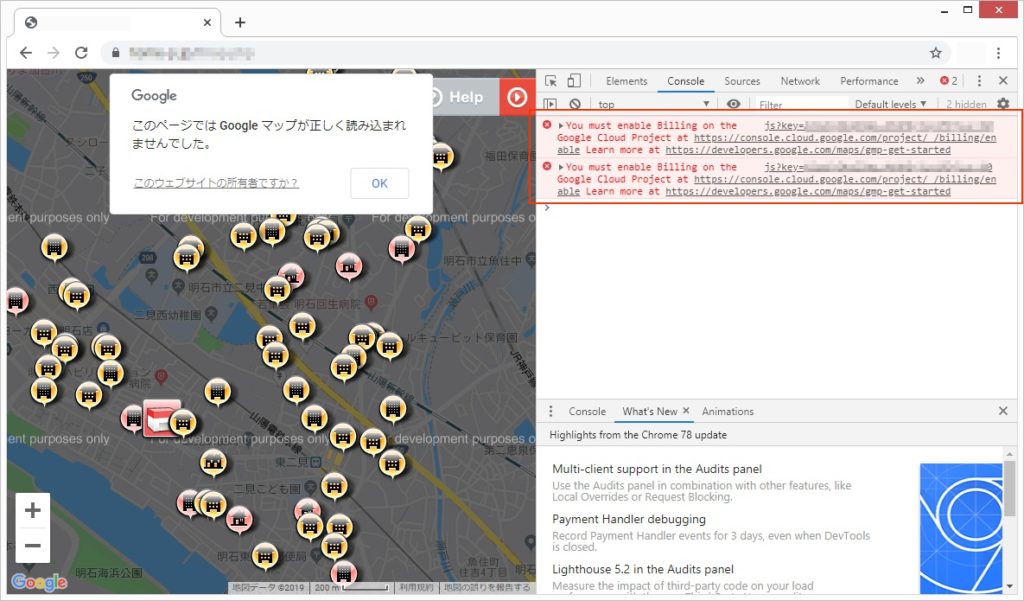This screenshot has height=601, width=1024.
Task: Zoom in the map with plus control
Action: pos(33,510)
